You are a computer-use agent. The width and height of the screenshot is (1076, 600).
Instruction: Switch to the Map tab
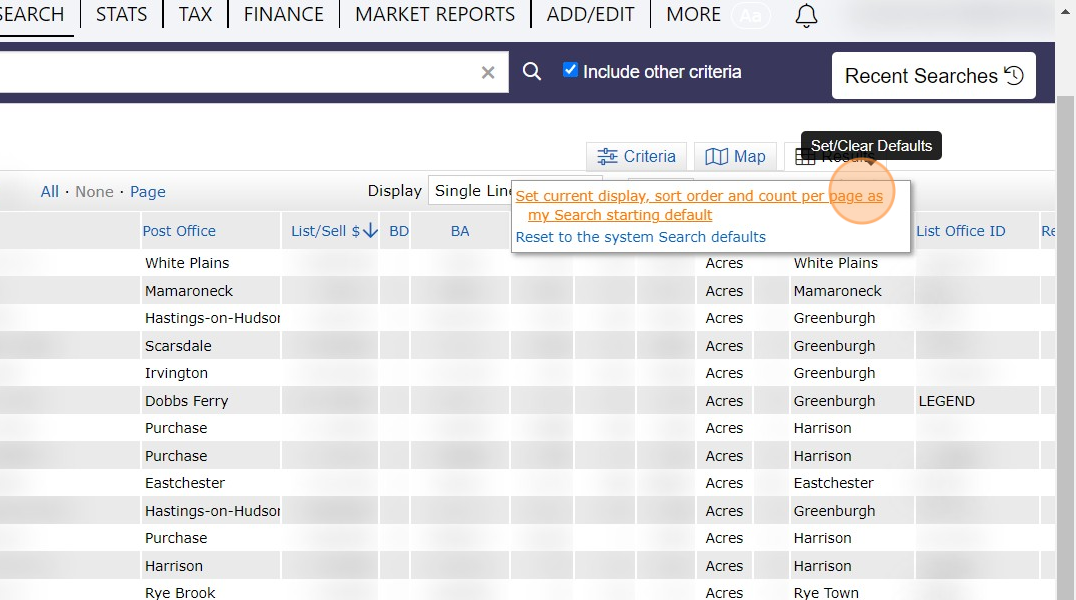pos(735,157)
